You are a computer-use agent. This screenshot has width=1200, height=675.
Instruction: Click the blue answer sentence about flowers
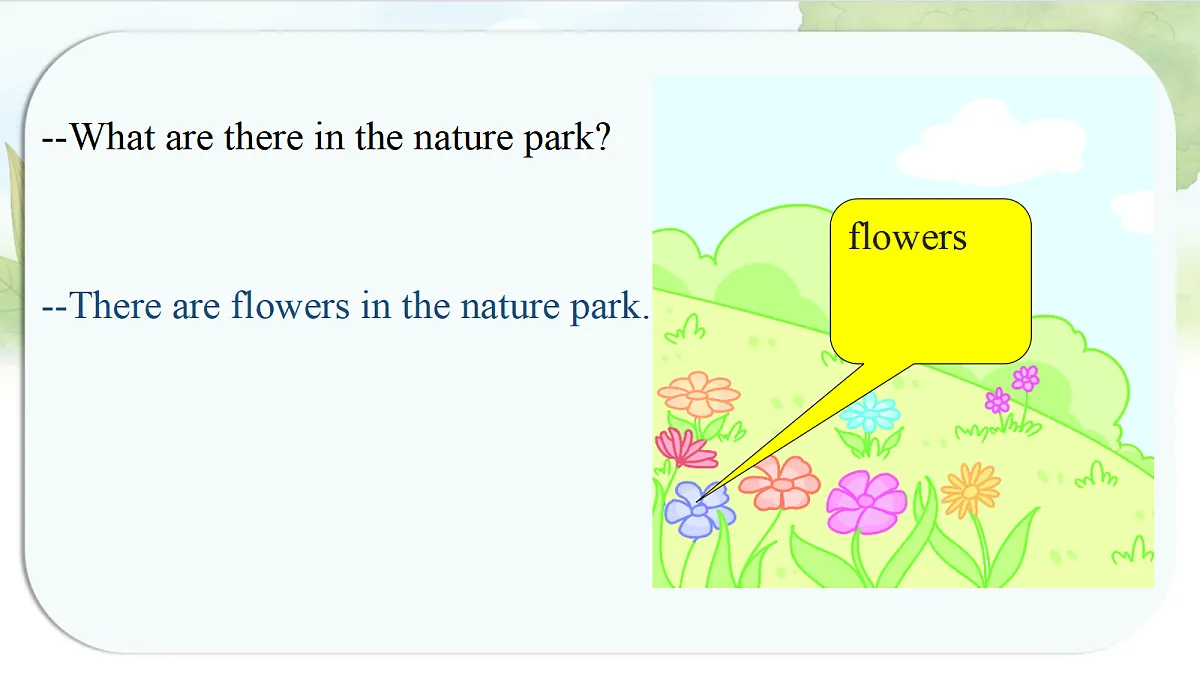346,304
